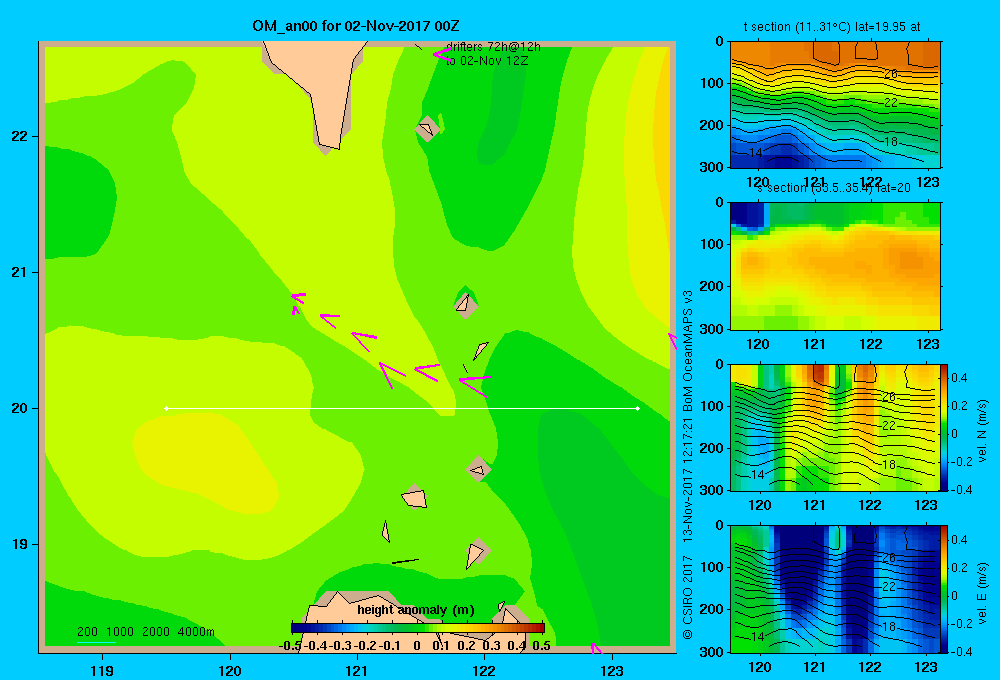1000x680 pixels.
Task: Click the '26' isotherm label in temperature section
Action: pos(890,74)
